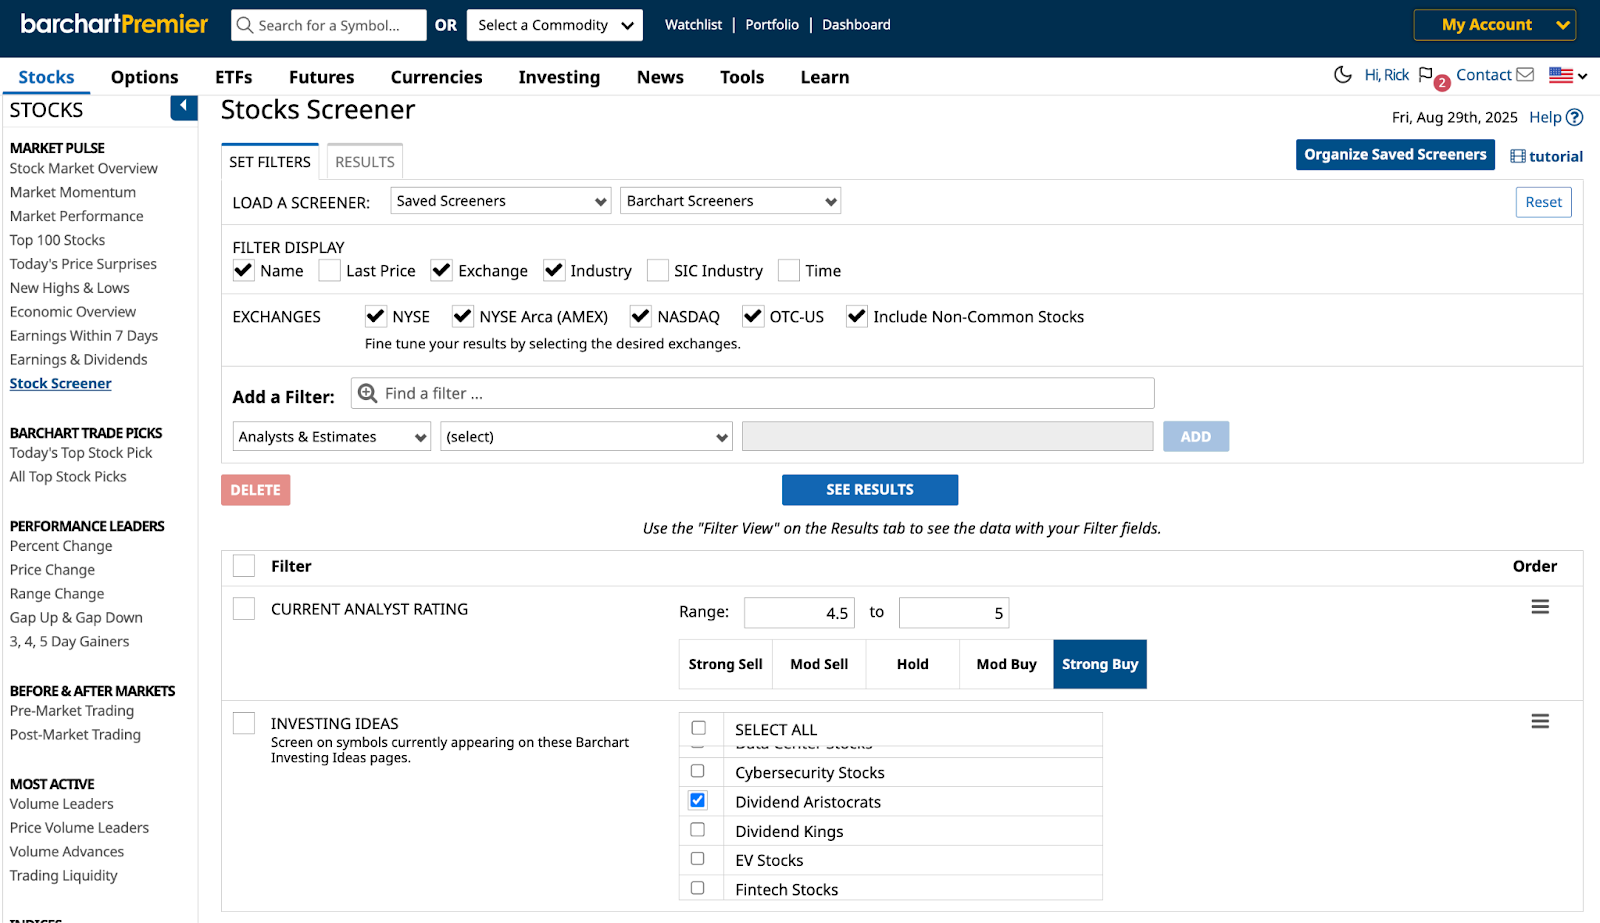Image resolution: width=1600 pixels, height=923 pixels.
Task: Open the screener tutorial video icon
Action: coord(1518,156)
